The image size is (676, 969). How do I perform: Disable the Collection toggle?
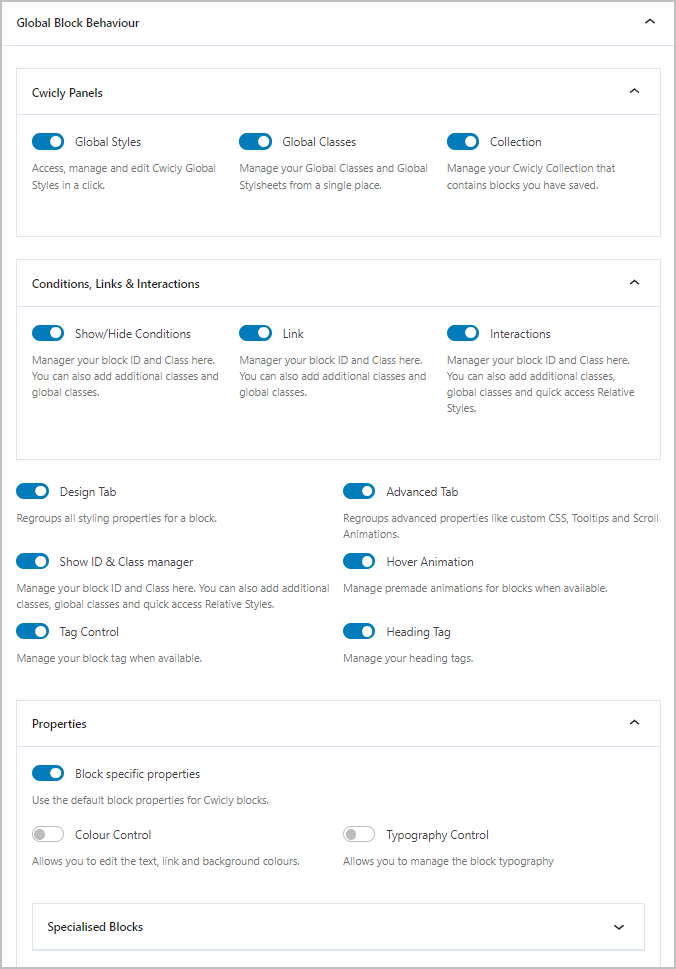click(463, 142)
